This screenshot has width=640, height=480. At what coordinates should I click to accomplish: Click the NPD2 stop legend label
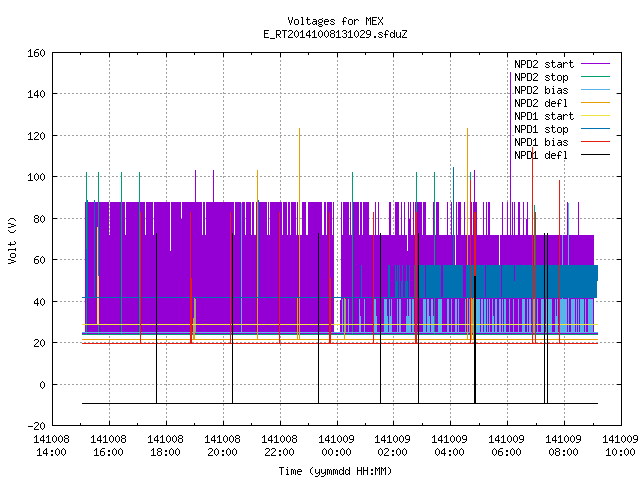[x=541, y=78]
